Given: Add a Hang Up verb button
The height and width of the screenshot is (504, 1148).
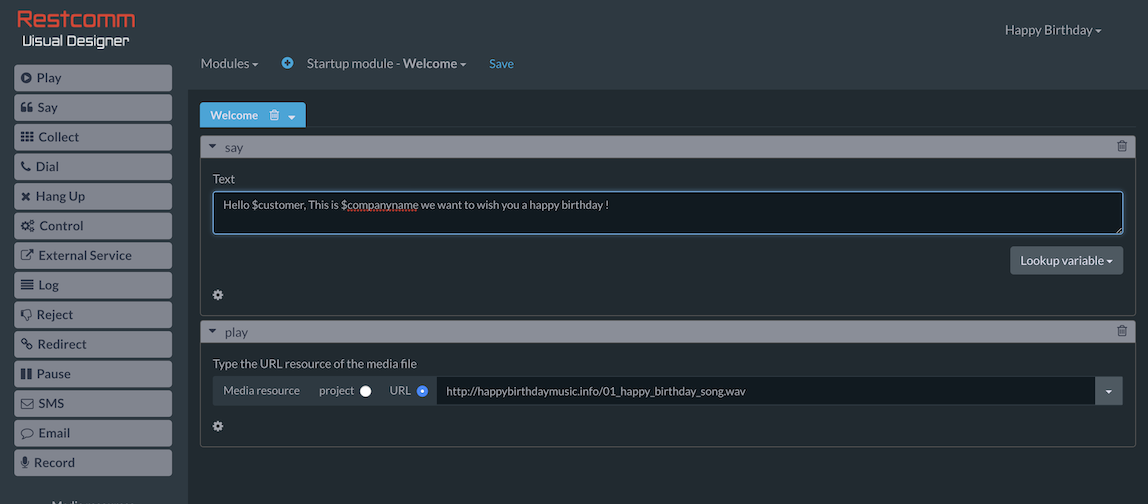Looking at the screenshot, I should pyautogui.click(x=93, y=197).
